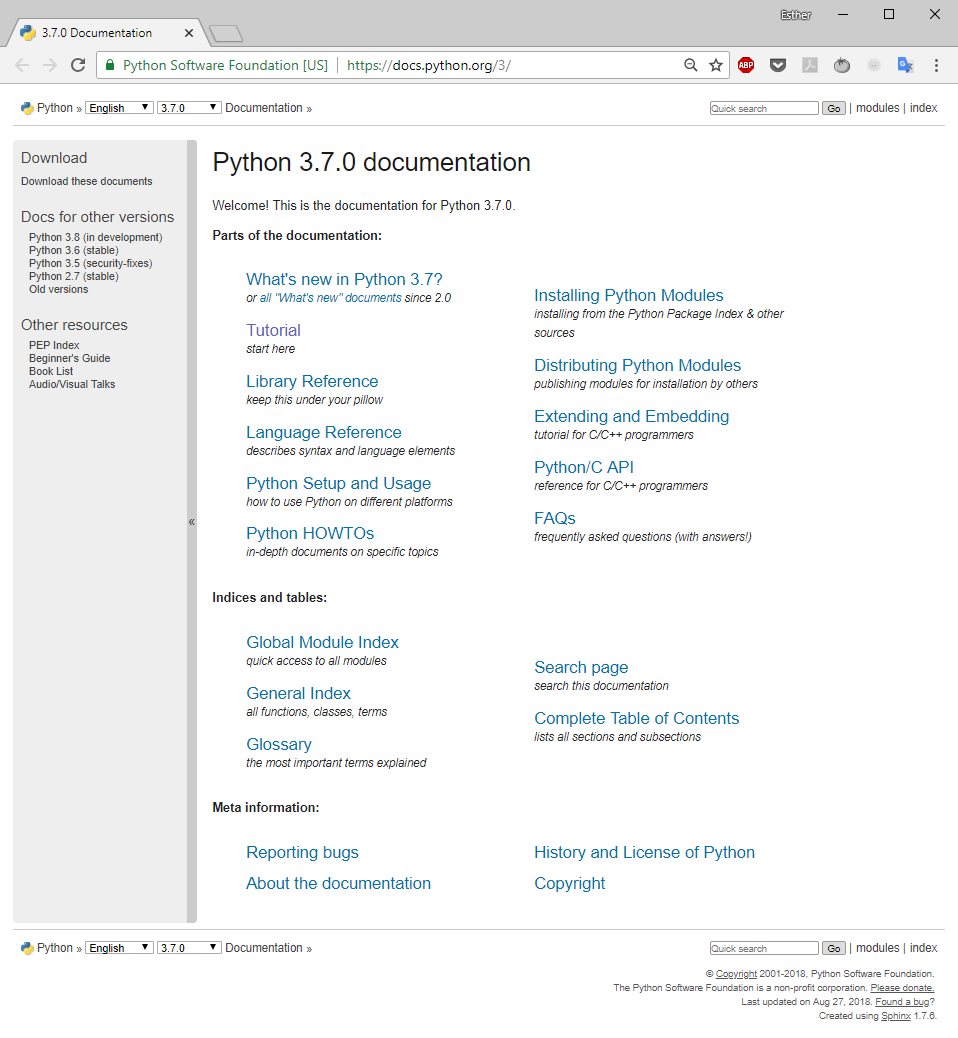Open the Book List link

[51, 371]
